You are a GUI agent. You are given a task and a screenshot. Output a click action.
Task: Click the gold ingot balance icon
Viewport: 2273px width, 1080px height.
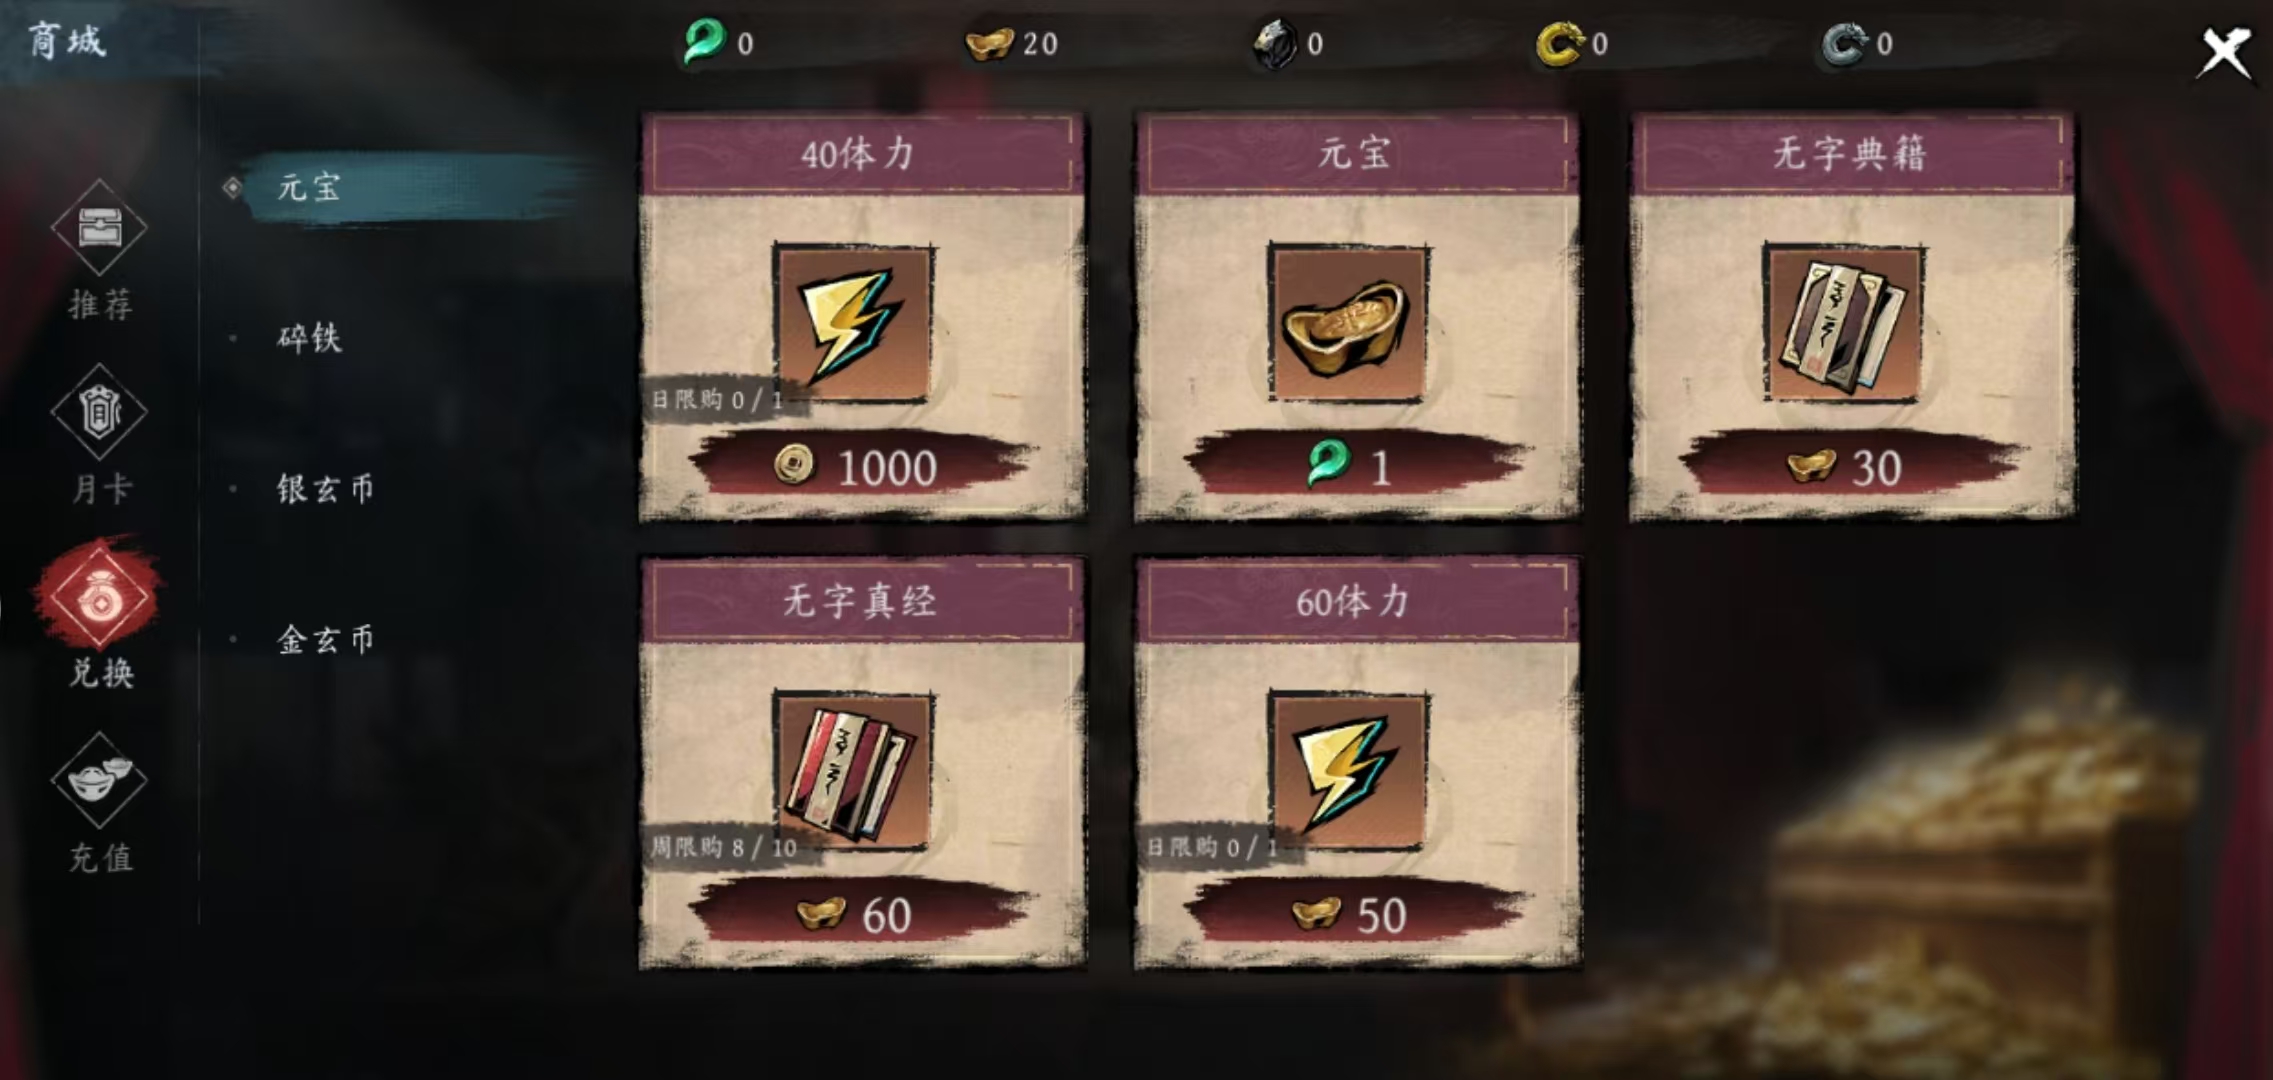coord(988,44)
